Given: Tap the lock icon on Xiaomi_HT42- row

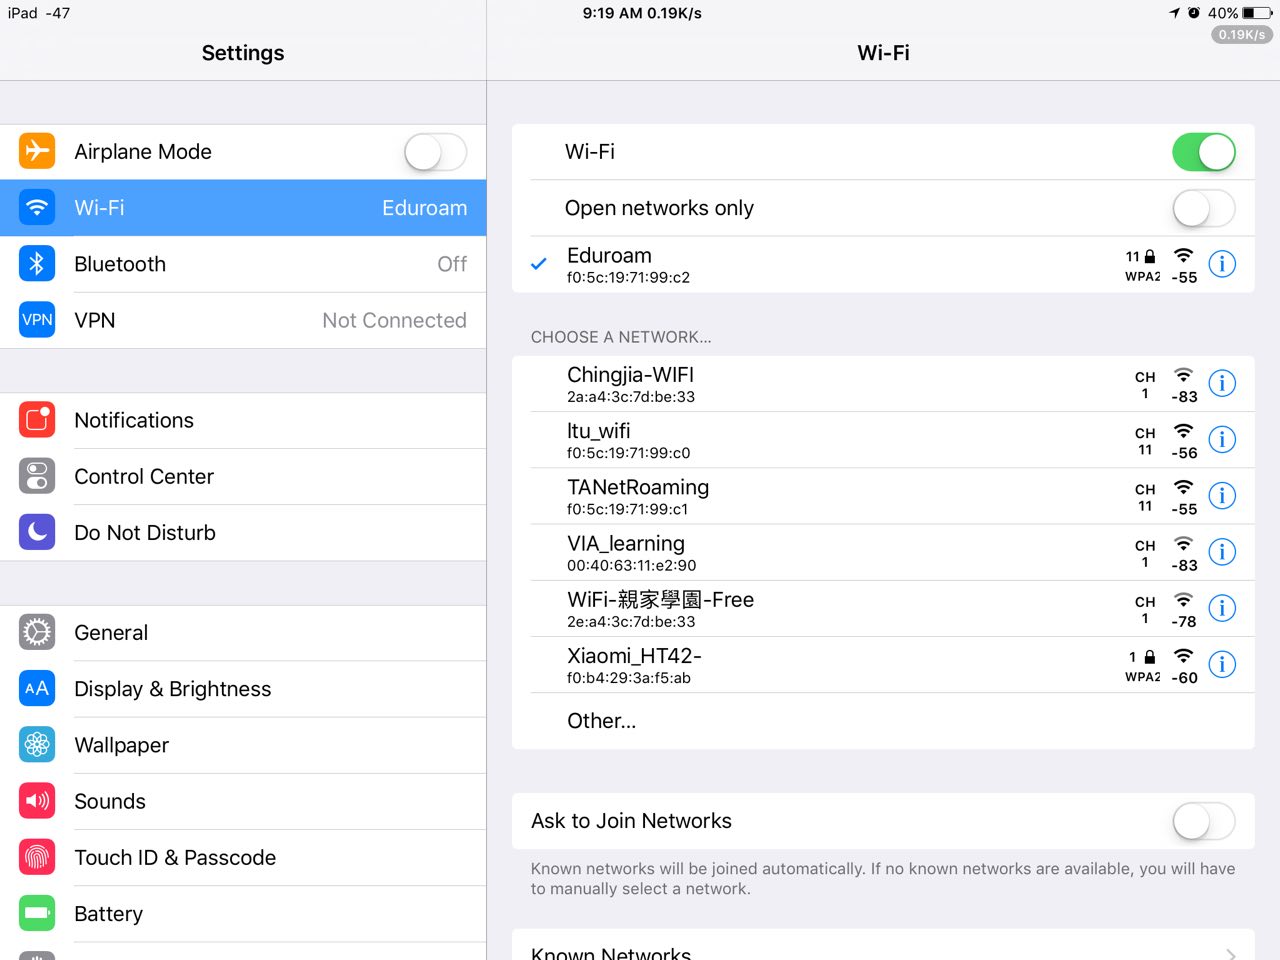Looking at the screenshot, I should click(1150, 657).
